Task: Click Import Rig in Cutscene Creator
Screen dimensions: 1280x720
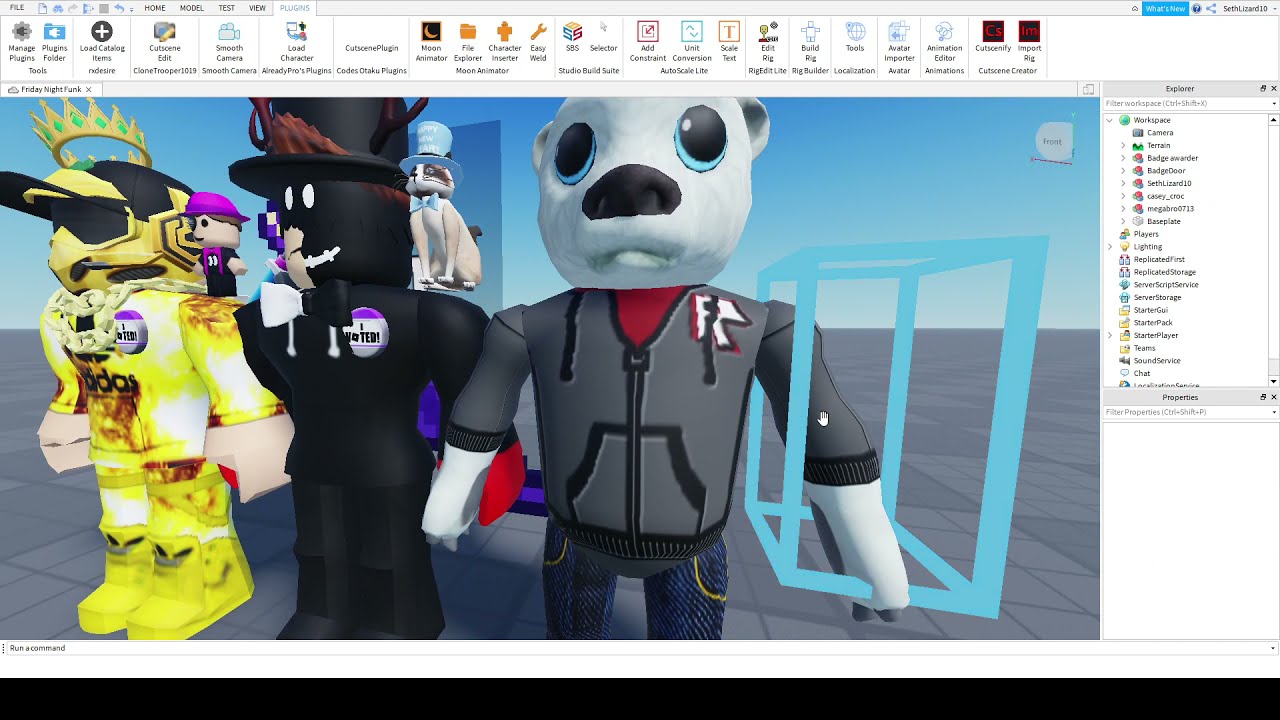Action: 1029,42
